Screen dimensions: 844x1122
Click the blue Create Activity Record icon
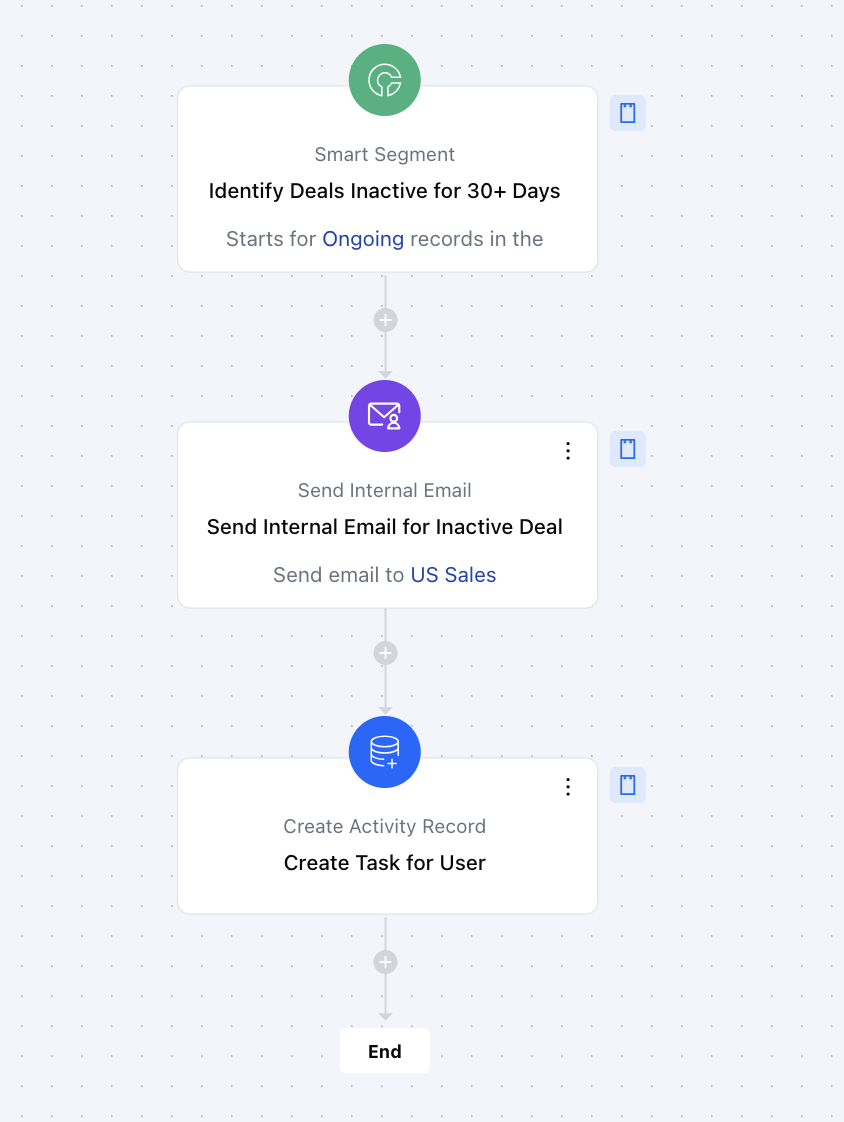(x=384, y=752)
